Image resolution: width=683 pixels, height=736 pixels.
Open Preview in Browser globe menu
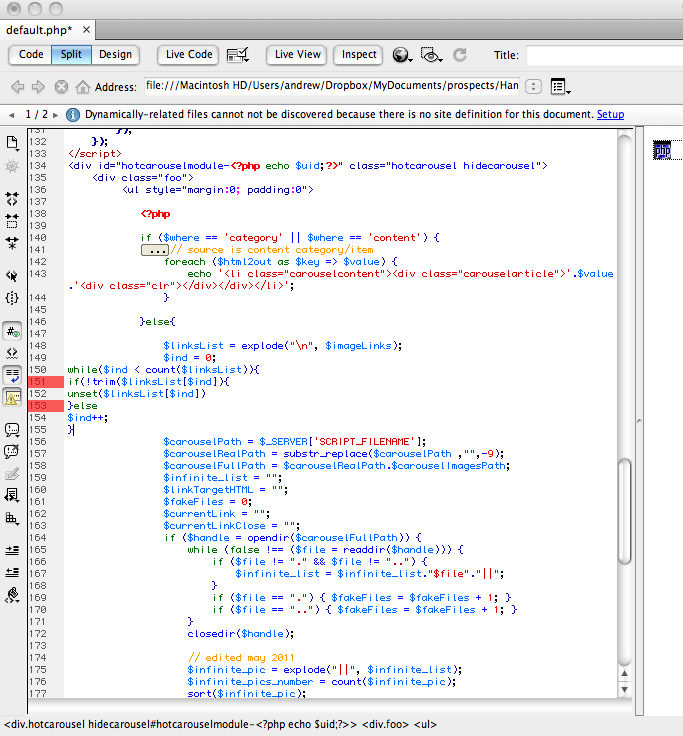tap(402, 55)
